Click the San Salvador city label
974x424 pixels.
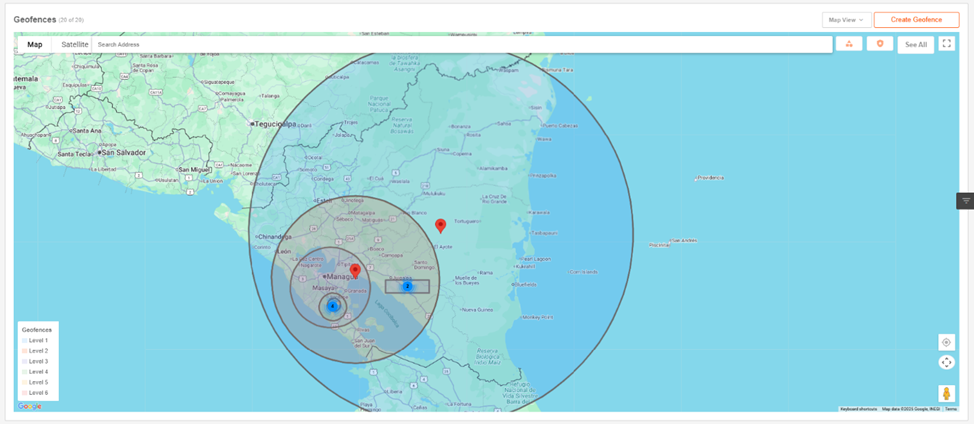pyautogui.click(x=123, y=152)
